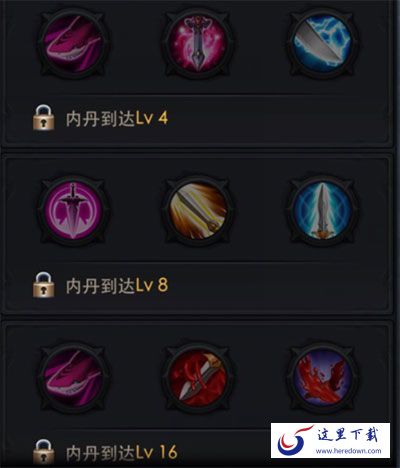Click the 内丹到达Lv 4 unlock requirement text

point(117,118)
